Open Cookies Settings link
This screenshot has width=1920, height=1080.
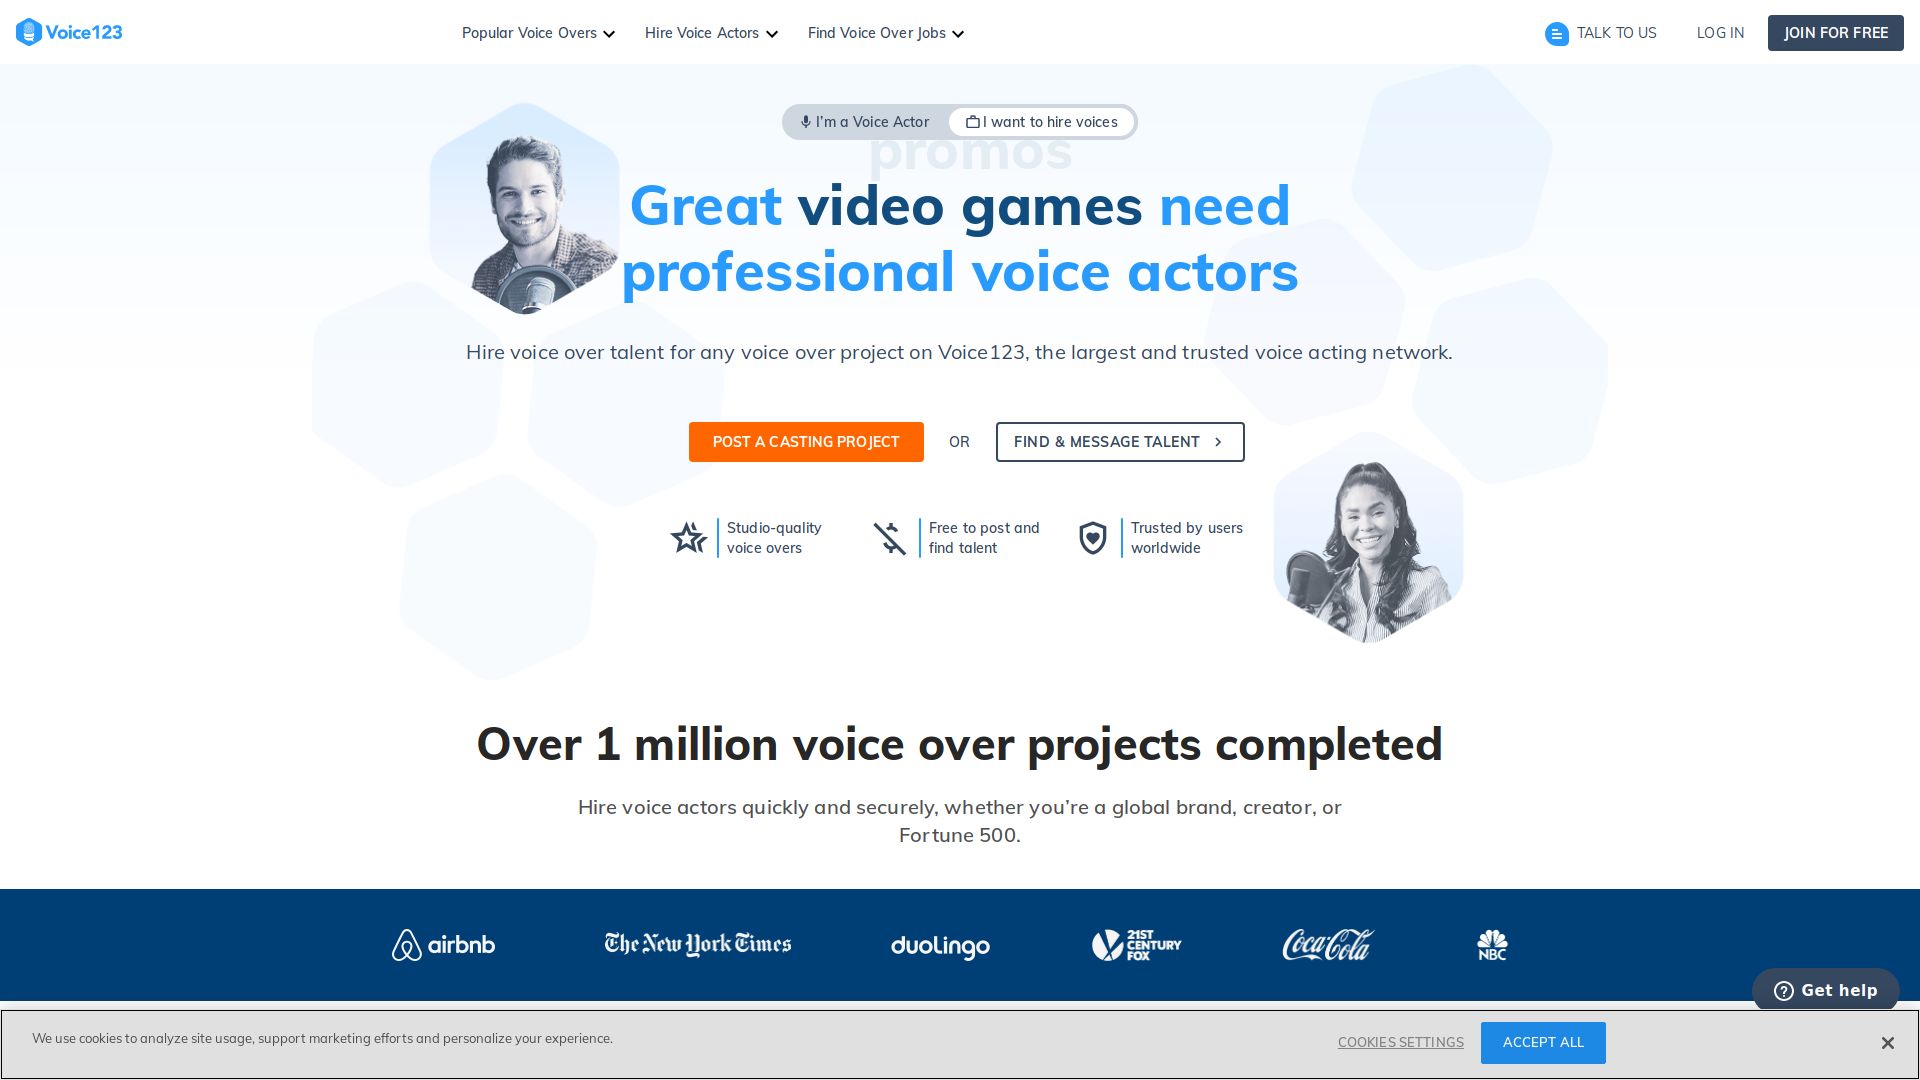coord(1400,1042)
